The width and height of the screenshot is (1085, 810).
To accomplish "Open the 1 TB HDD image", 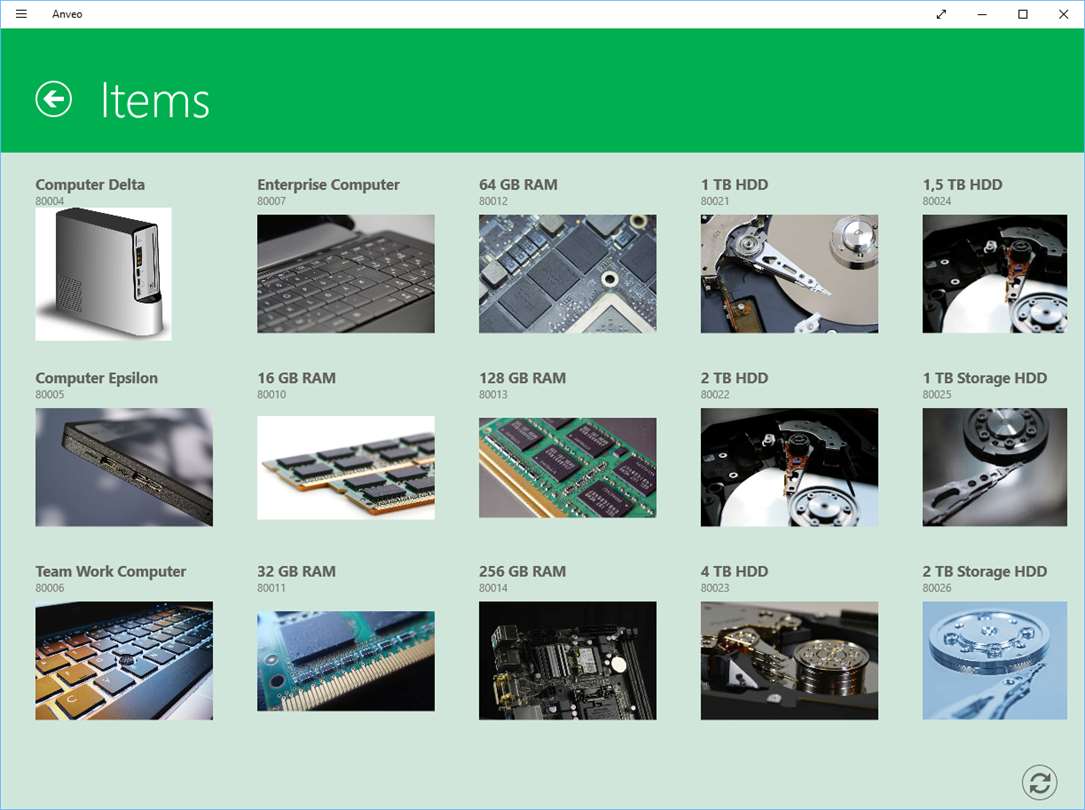I will (x=790, y=274).
